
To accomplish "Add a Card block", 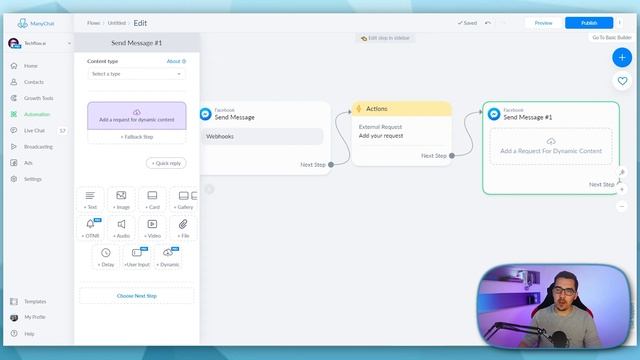I will coord(152,200).
